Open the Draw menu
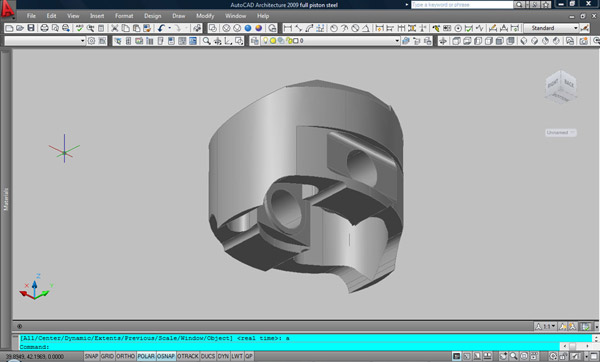 tap(178, 16)
